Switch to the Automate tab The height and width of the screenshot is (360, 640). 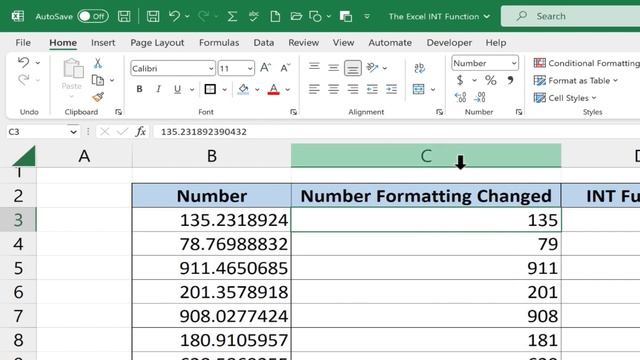(390, 42)
